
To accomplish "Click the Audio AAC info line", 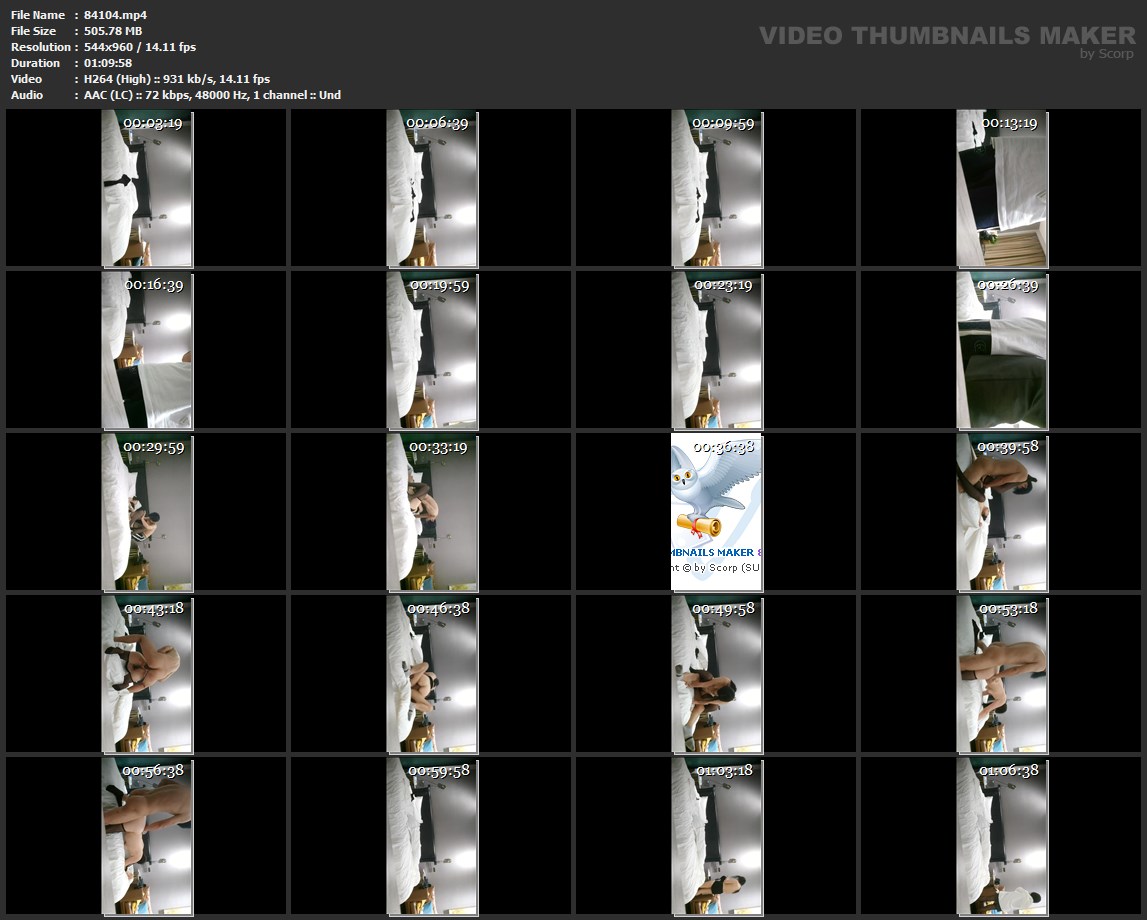I will pyautogui.click(x=212, y=95).
